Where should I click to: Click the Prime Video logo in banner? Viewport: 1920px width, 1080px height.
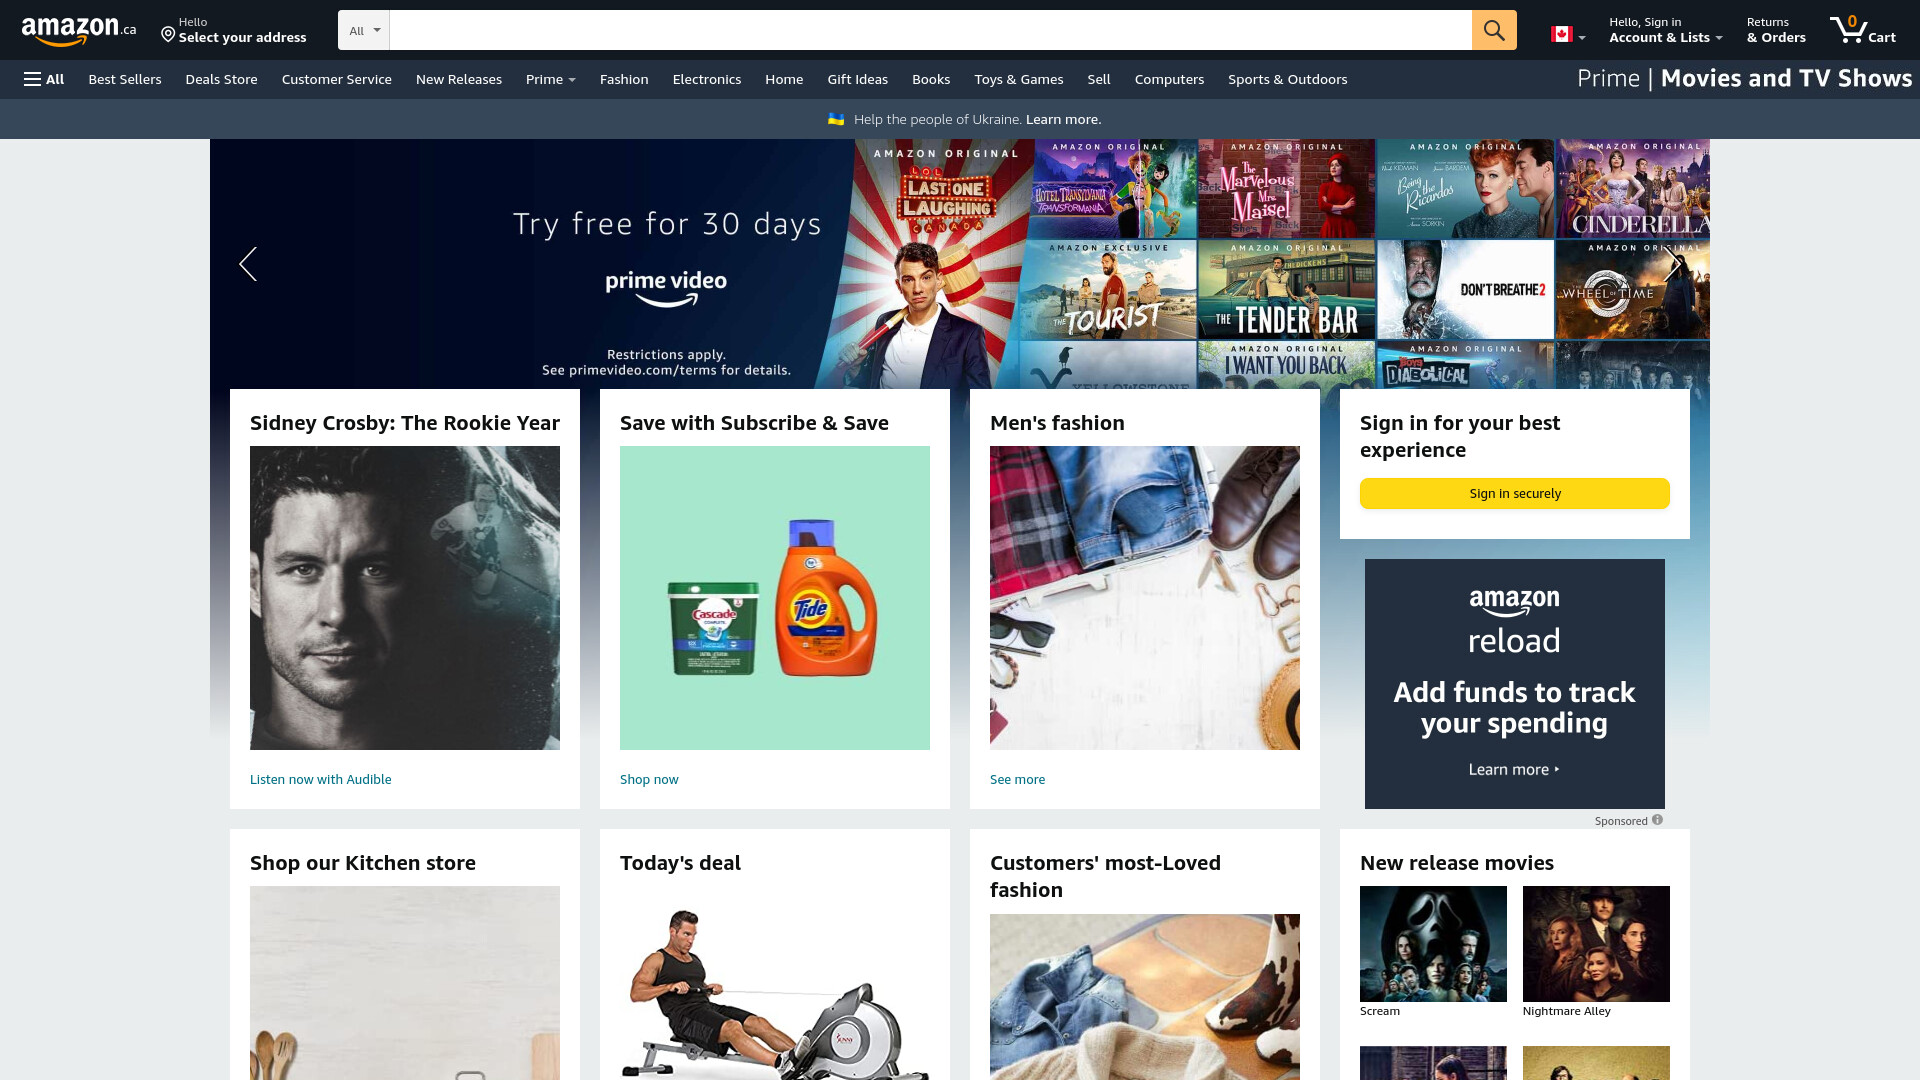pyautogui.click(x=666, y=288)
